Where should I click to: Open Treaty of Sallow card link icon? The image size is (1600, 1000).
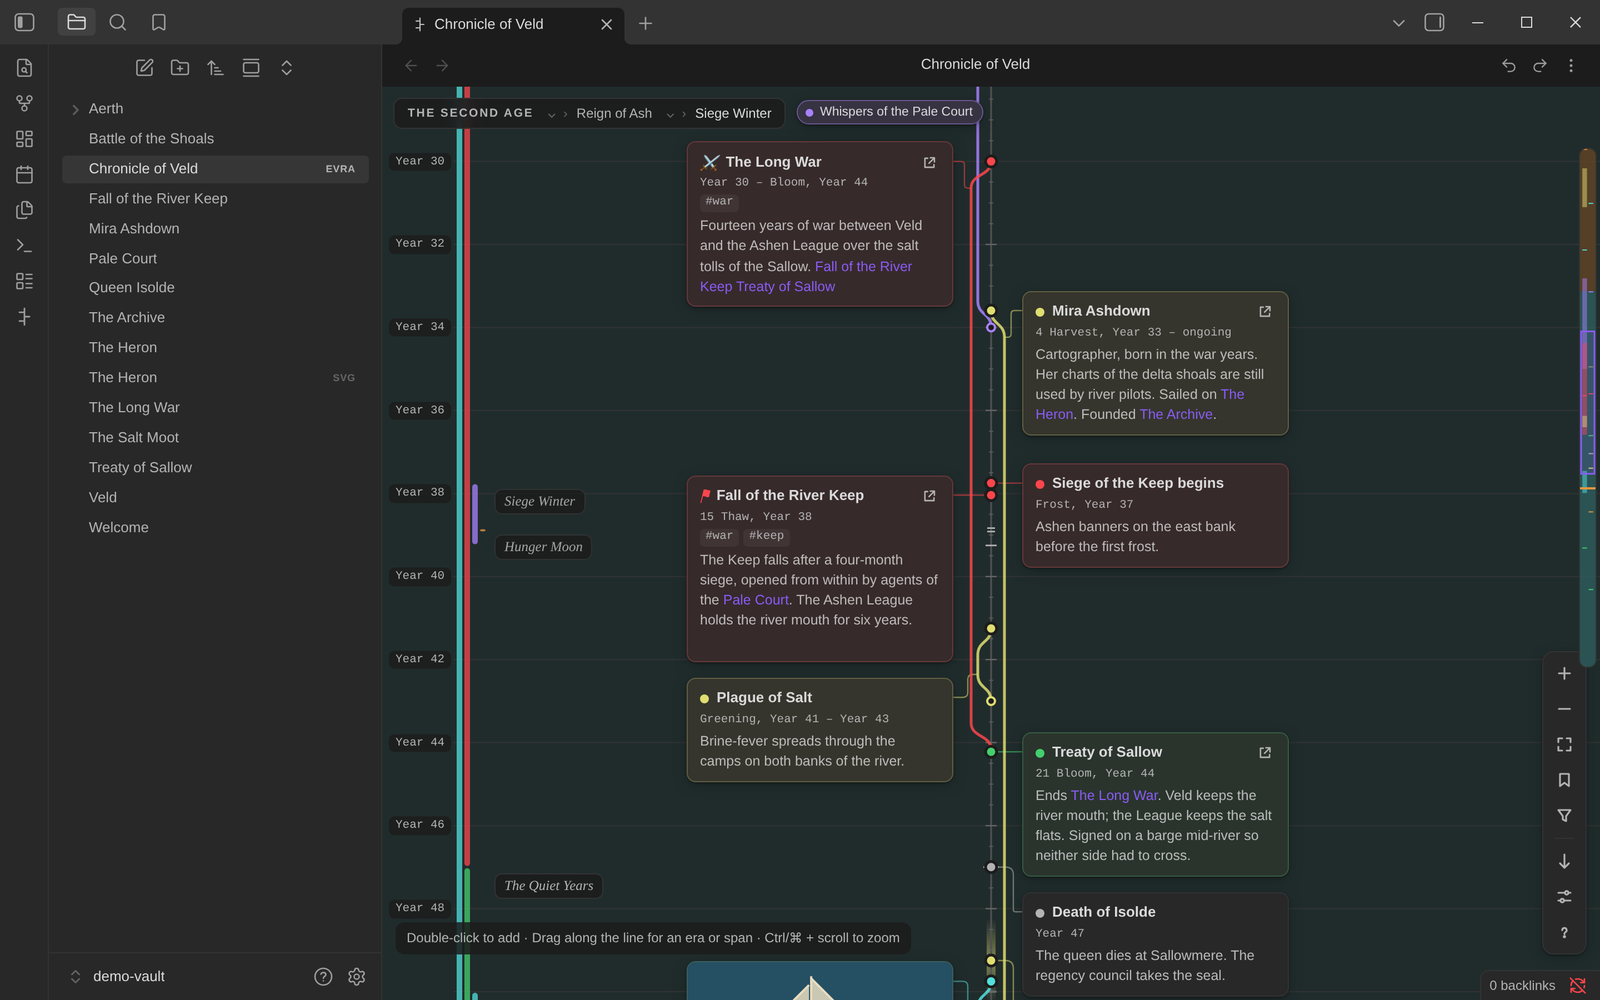tap(1265, 752)
